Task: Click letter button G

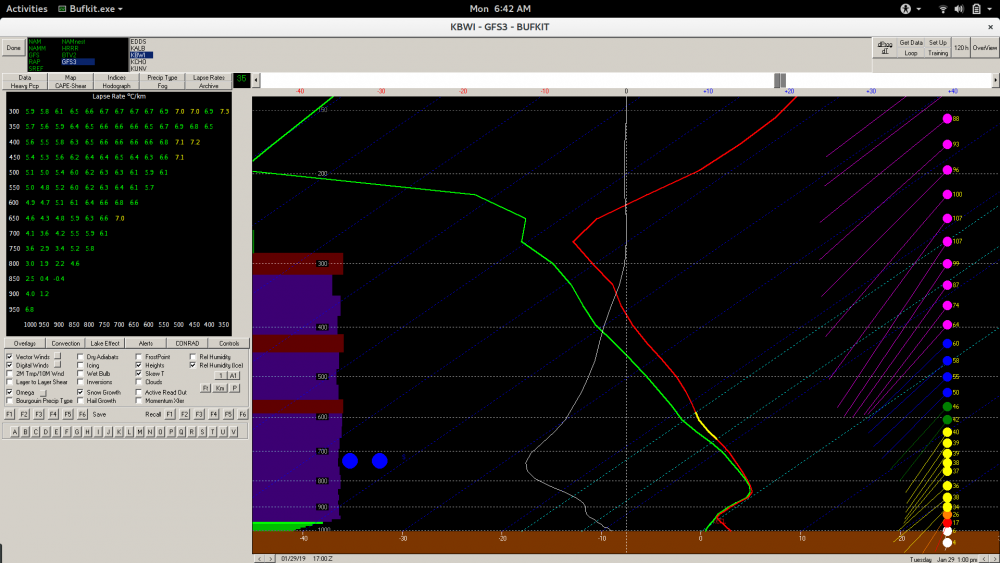Action: 77,432
